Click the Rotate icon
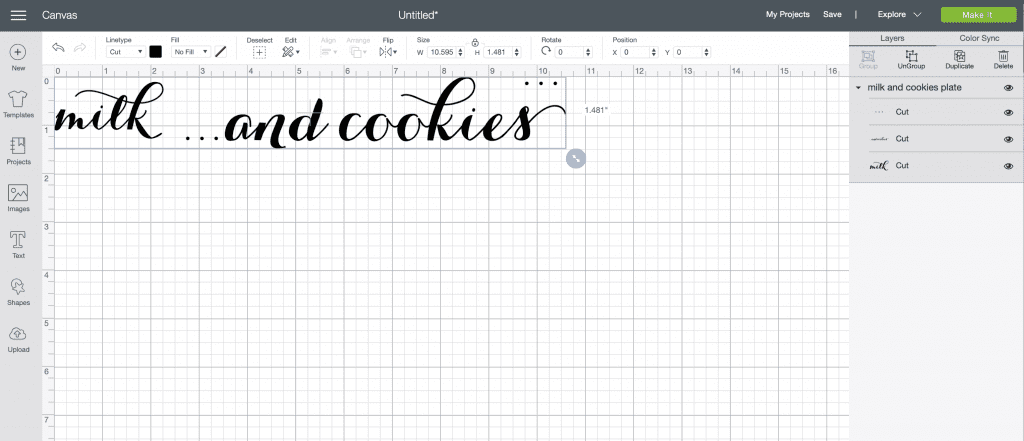Screen dimensions: 1024x441 (546, 51)
